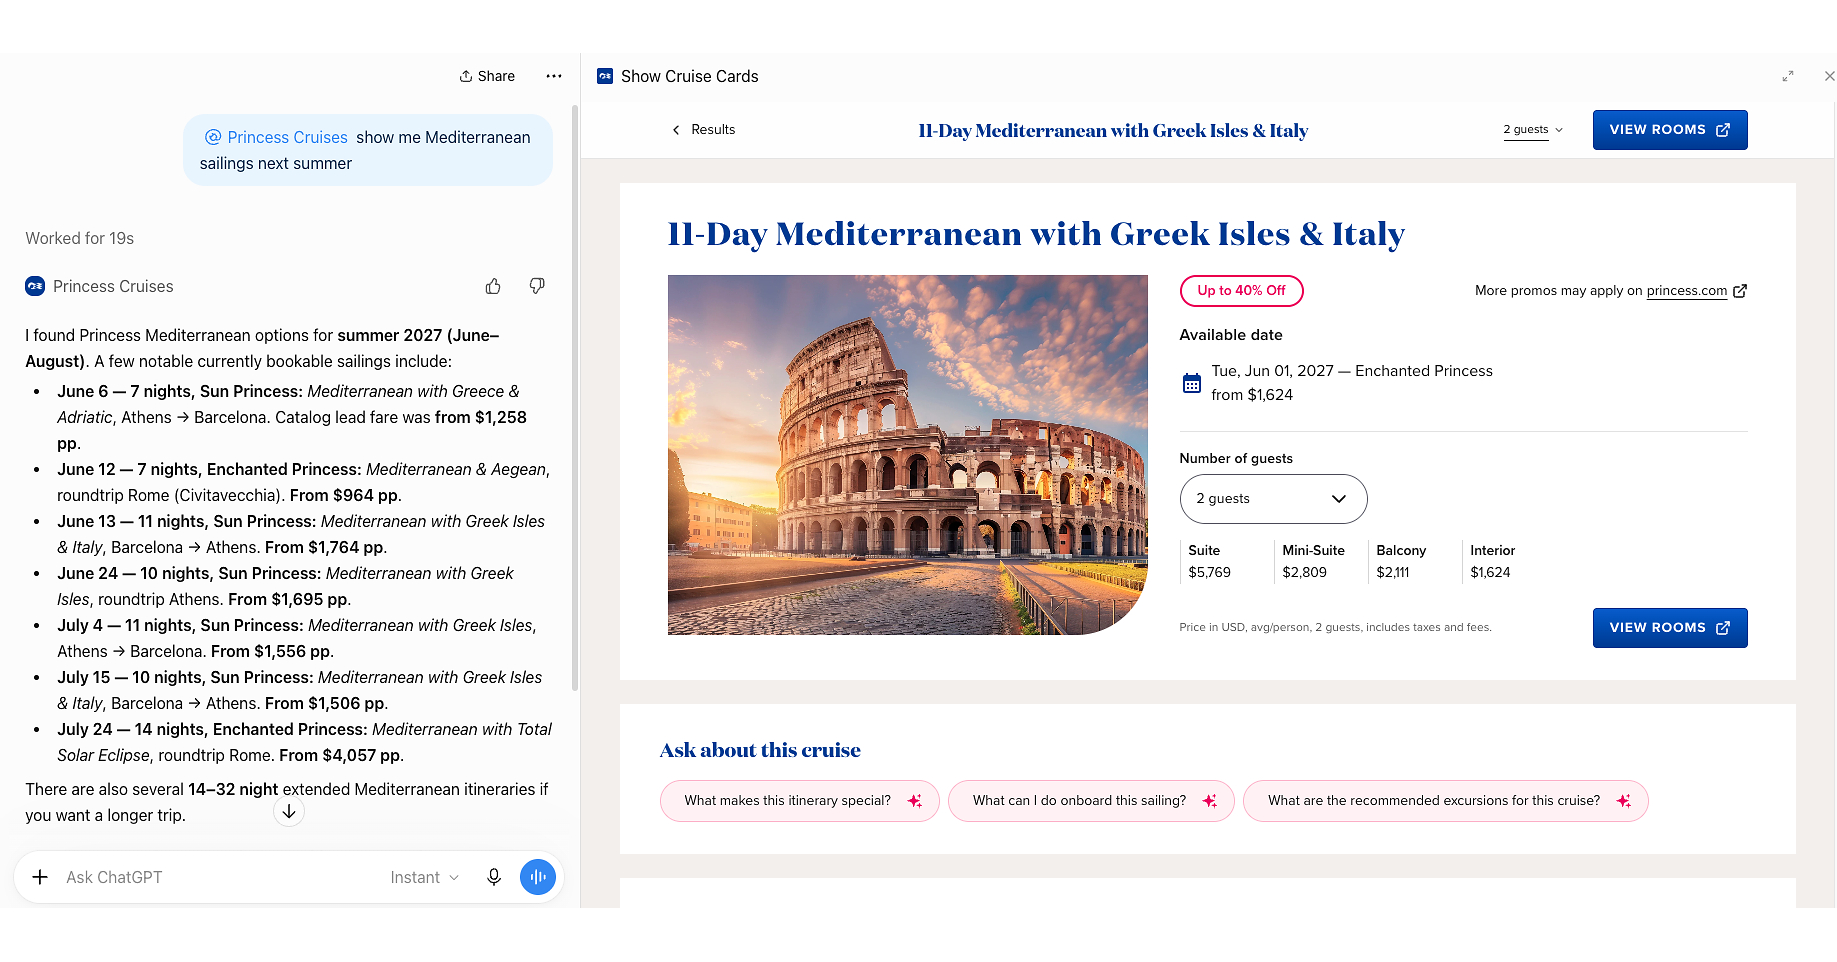Click the Worked for 19s status text
This screenshot has height=962, width=1837.
coord(80,238)
